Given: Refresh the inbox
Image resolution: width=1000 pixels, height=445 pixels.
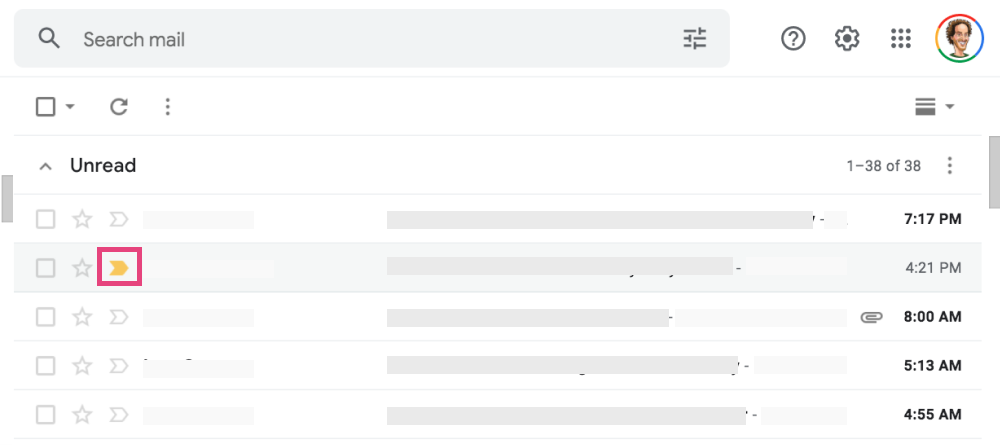Looking at the screenshot, I should tap(119, 106).
